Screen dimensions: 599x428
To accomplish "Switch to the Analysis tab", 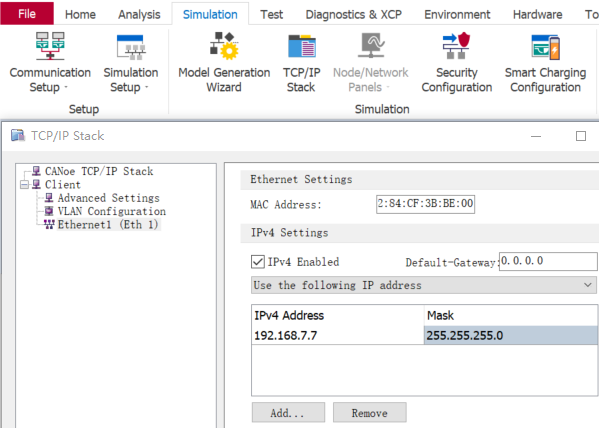I will [x=139, y=15].
